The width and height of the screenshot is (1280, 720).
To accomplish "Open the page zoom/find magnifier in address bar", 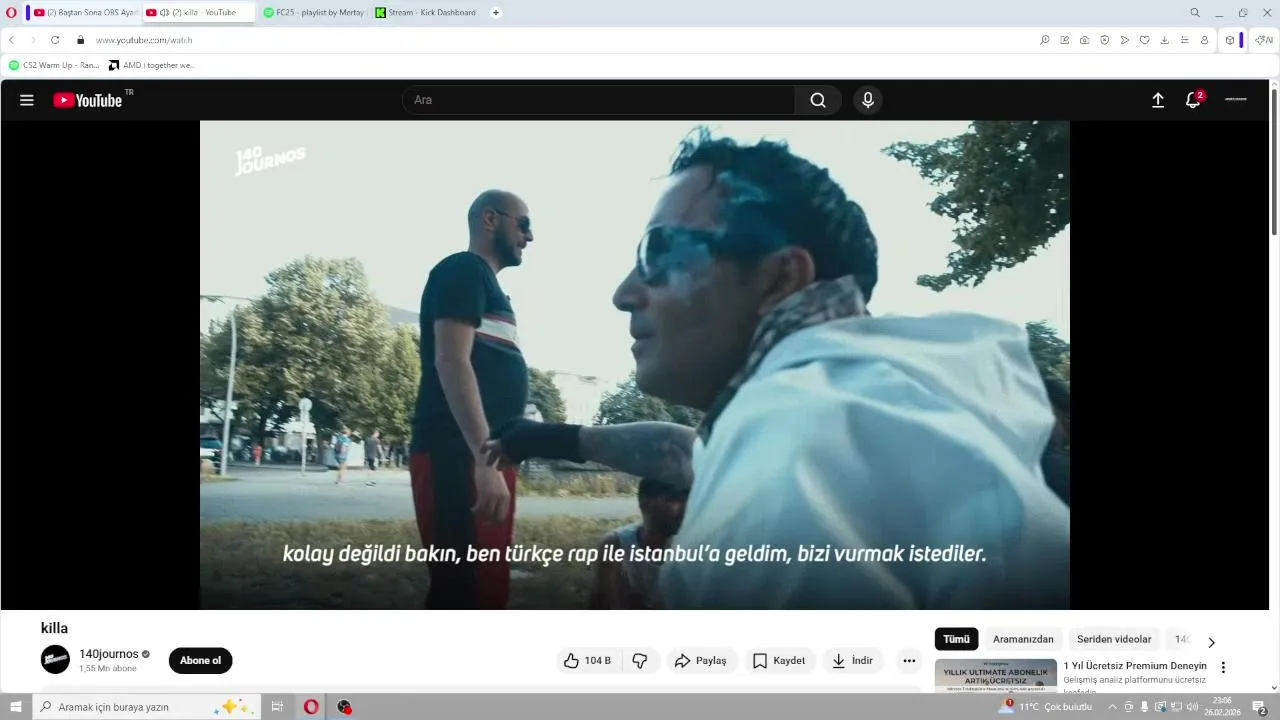I will [1045, 40].
